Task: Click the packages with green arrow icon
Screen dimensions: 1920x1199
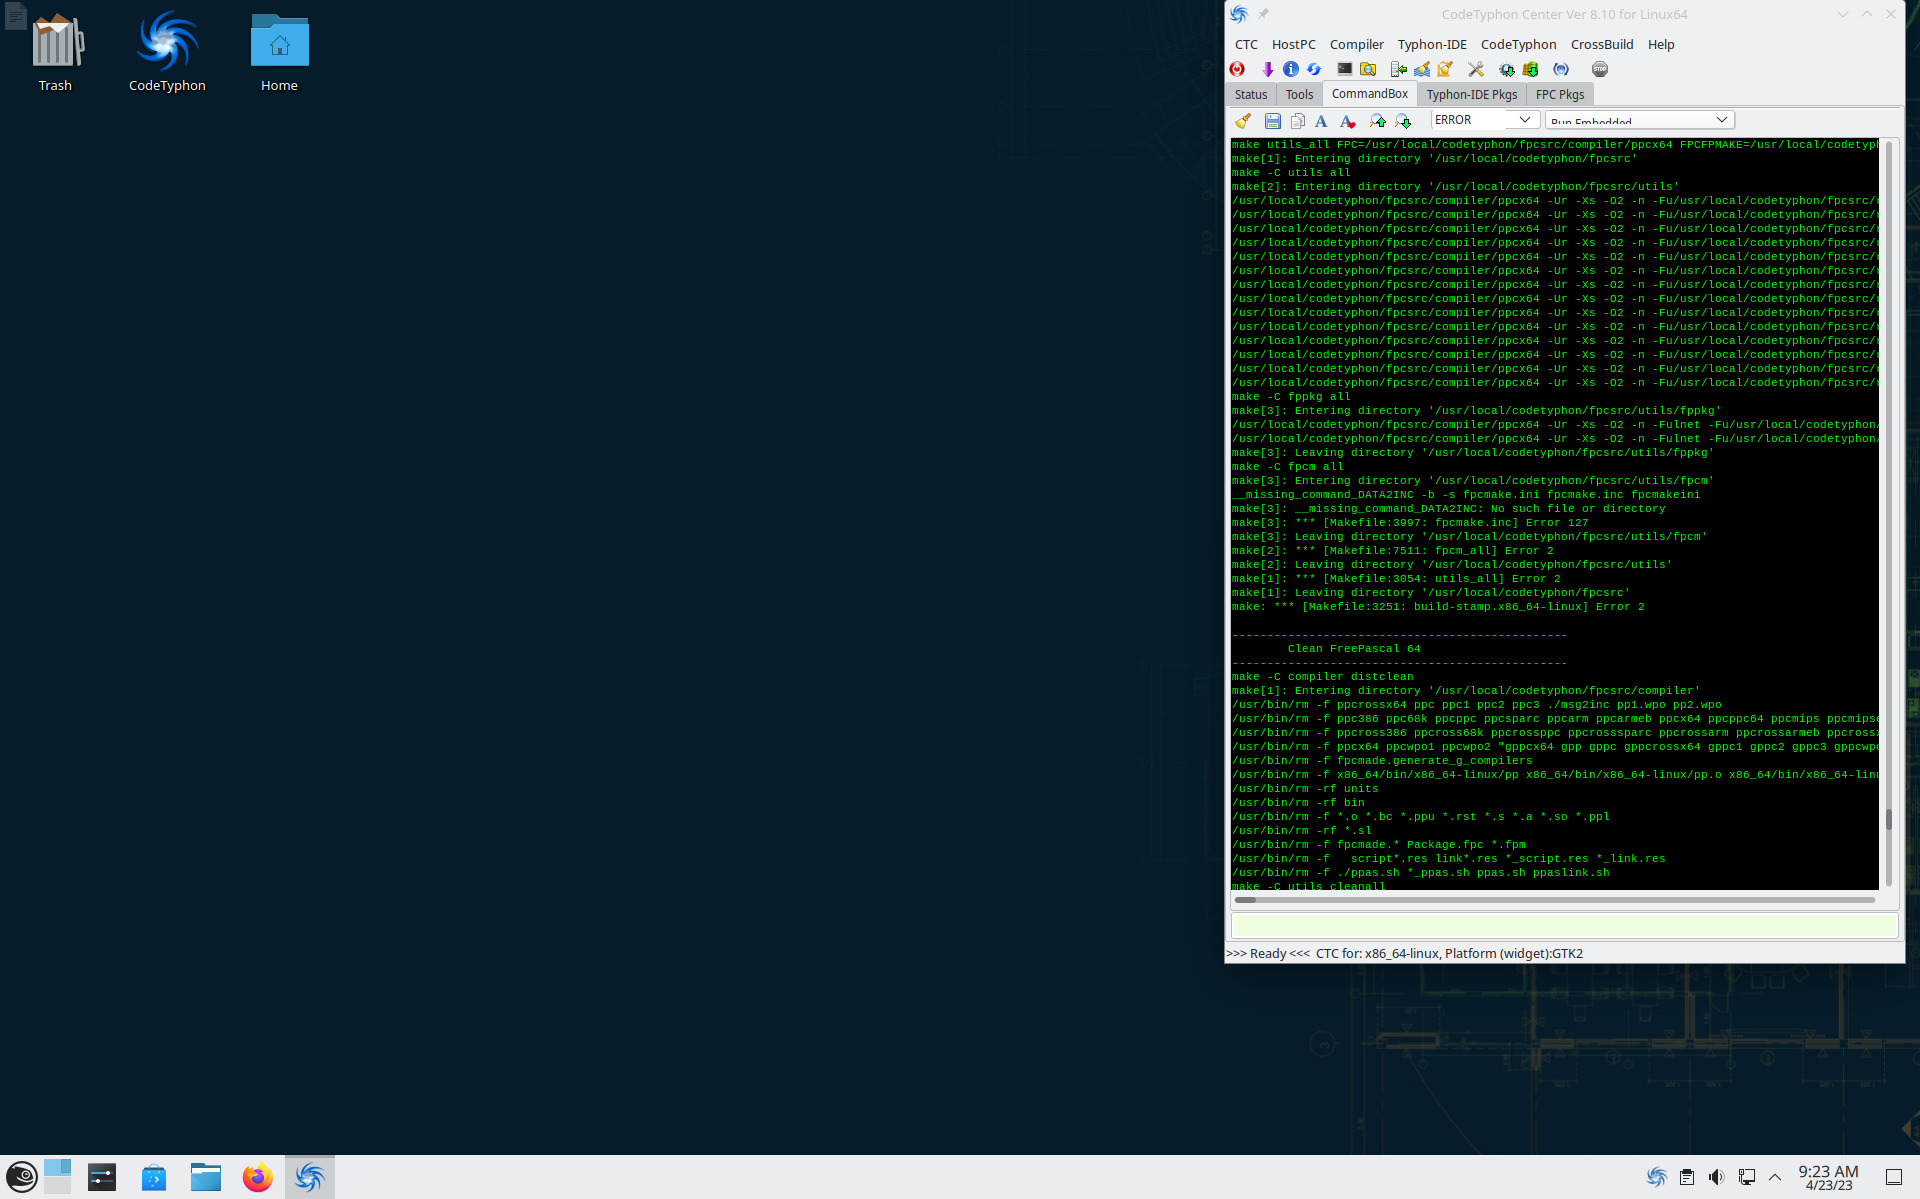Action: (1530, 69)
